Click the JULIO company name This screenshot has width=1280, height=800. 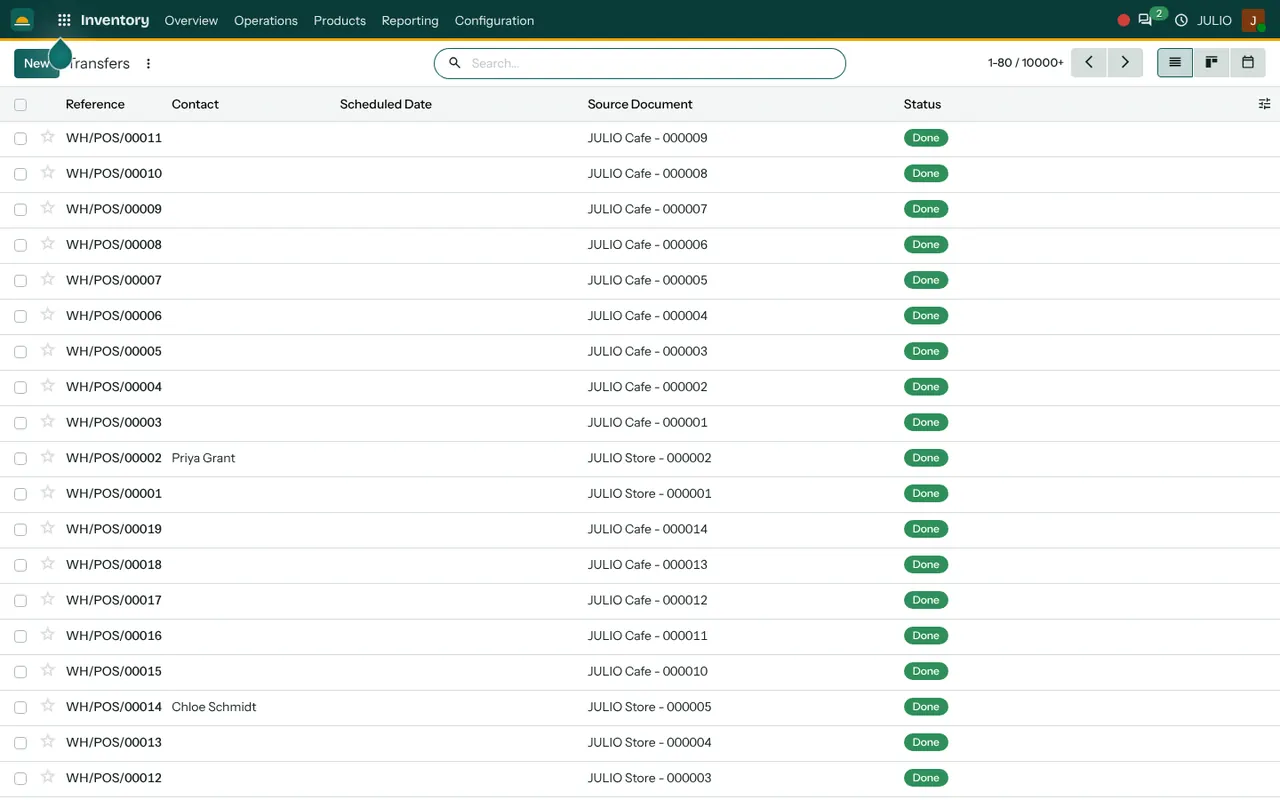(1214, 20)
